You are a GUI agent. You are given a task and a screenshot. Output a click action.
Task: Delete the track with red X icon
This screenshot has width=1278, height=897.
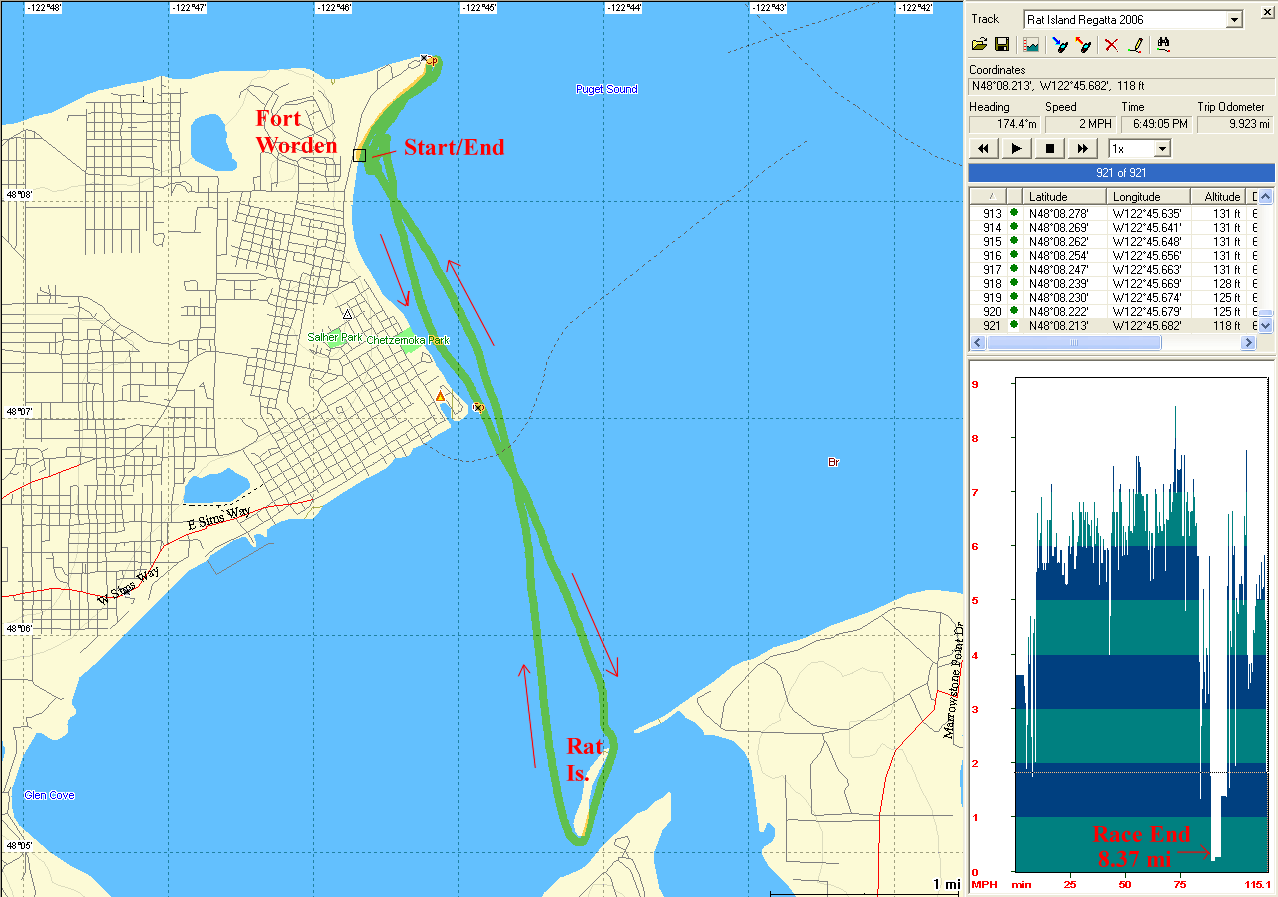pyautogui.click(x=1111, y=45)
